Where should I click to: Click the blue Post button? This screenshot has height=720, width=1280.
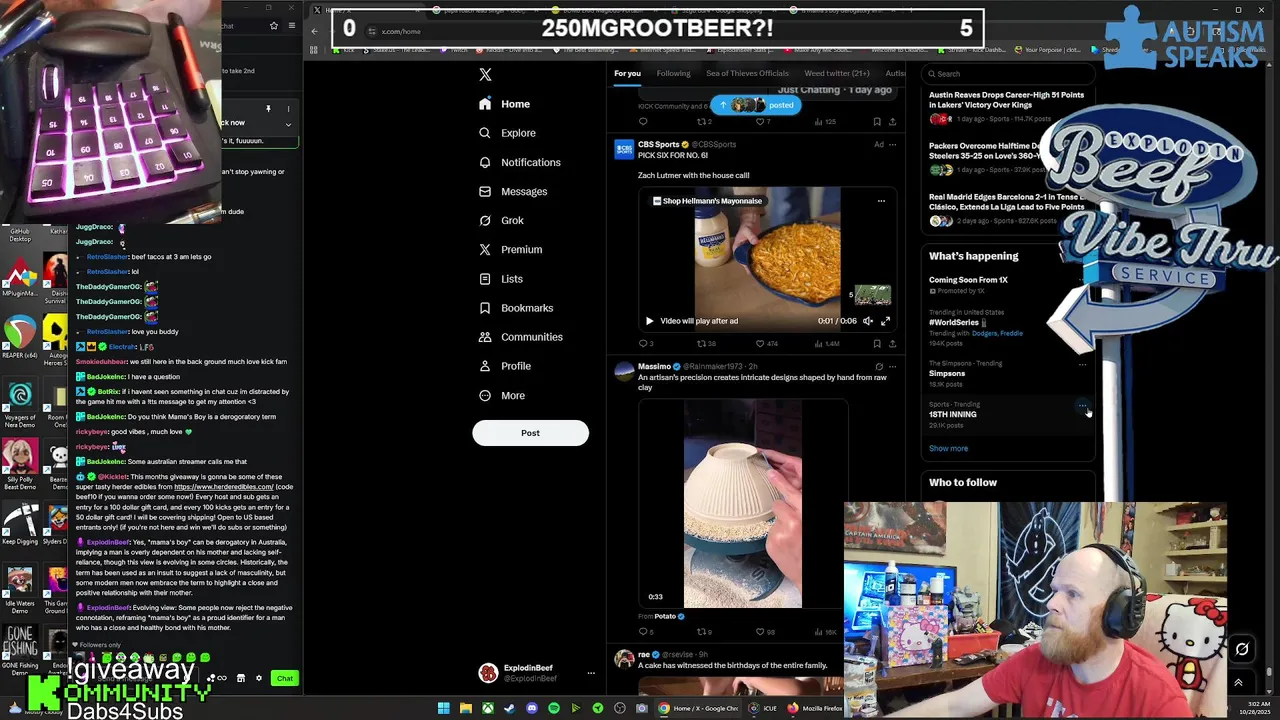pos(530,433)
